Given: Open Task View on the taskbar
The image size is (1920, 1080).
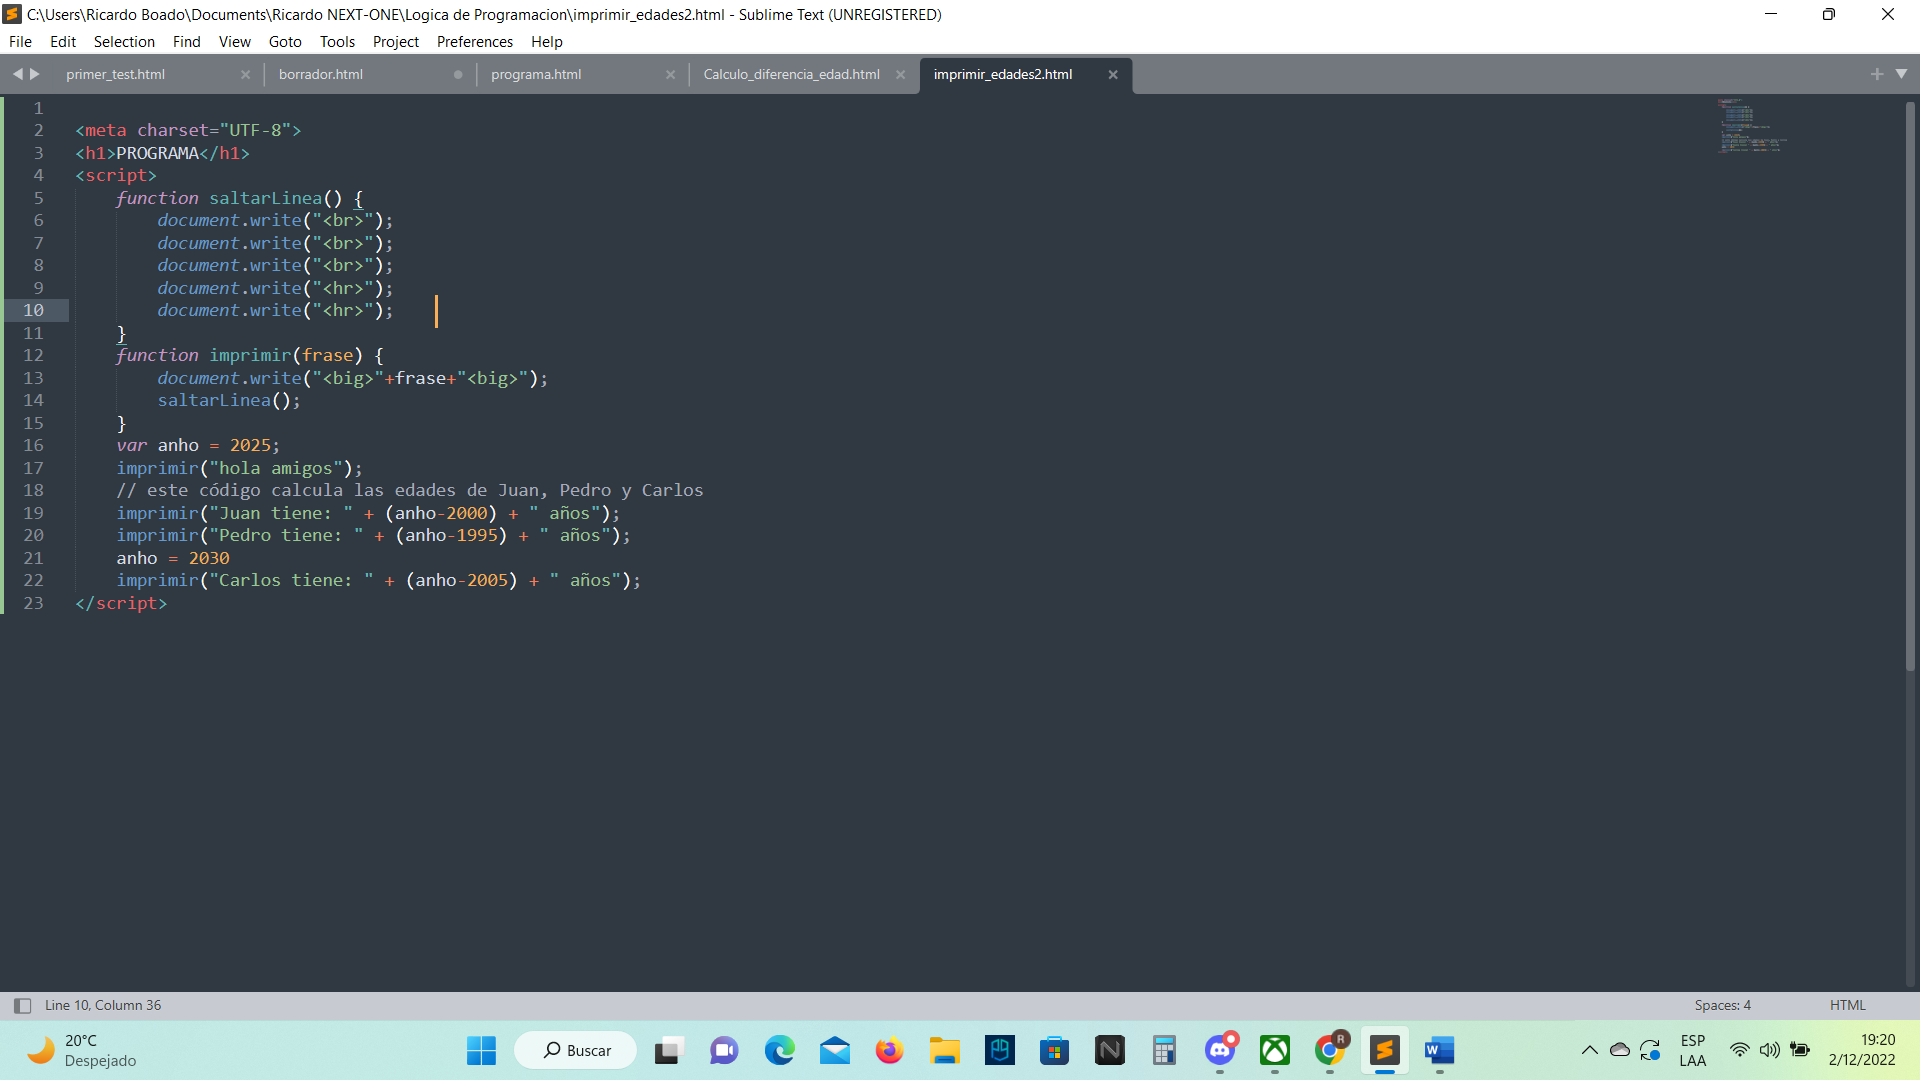Looking at the screenshot, I should tap(668, 1050).
